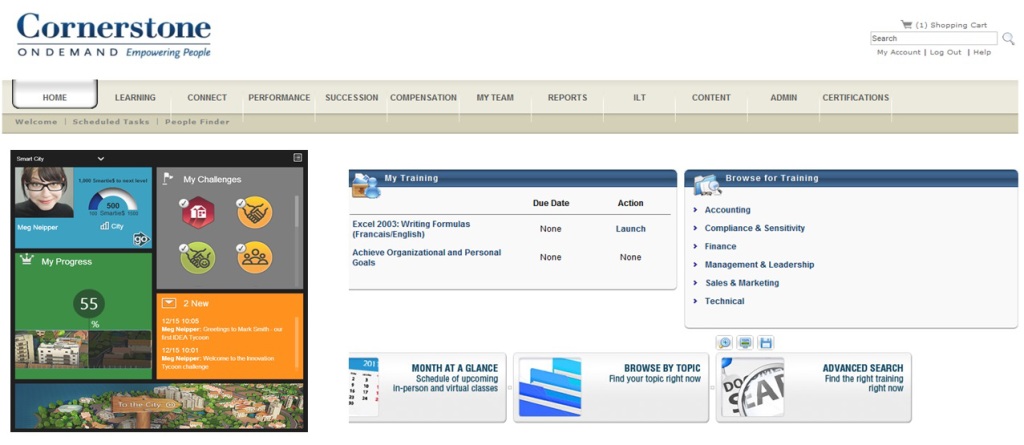Open the shopping cart icon
This screenshot has height=445, width=1024.
point(906,24)
